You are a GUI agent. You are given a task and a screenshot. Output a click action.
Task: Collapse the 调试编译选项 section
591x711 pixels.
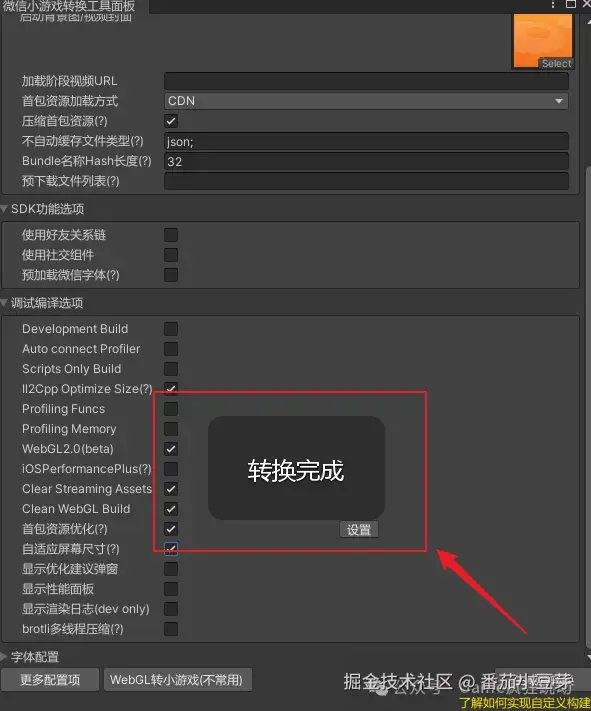(x=4, y=303)
